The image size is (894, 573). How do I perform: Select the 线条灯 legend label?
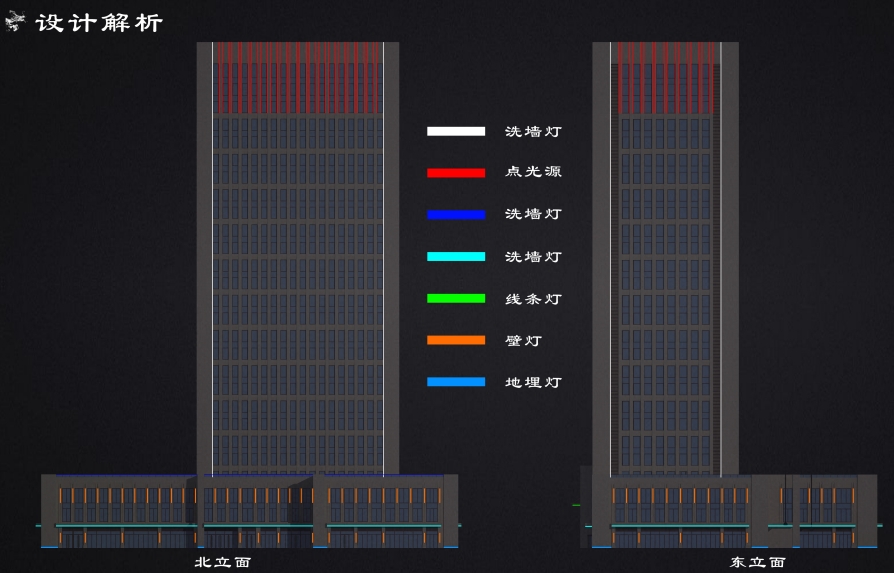pyautogui.click(x=533, y=299)
